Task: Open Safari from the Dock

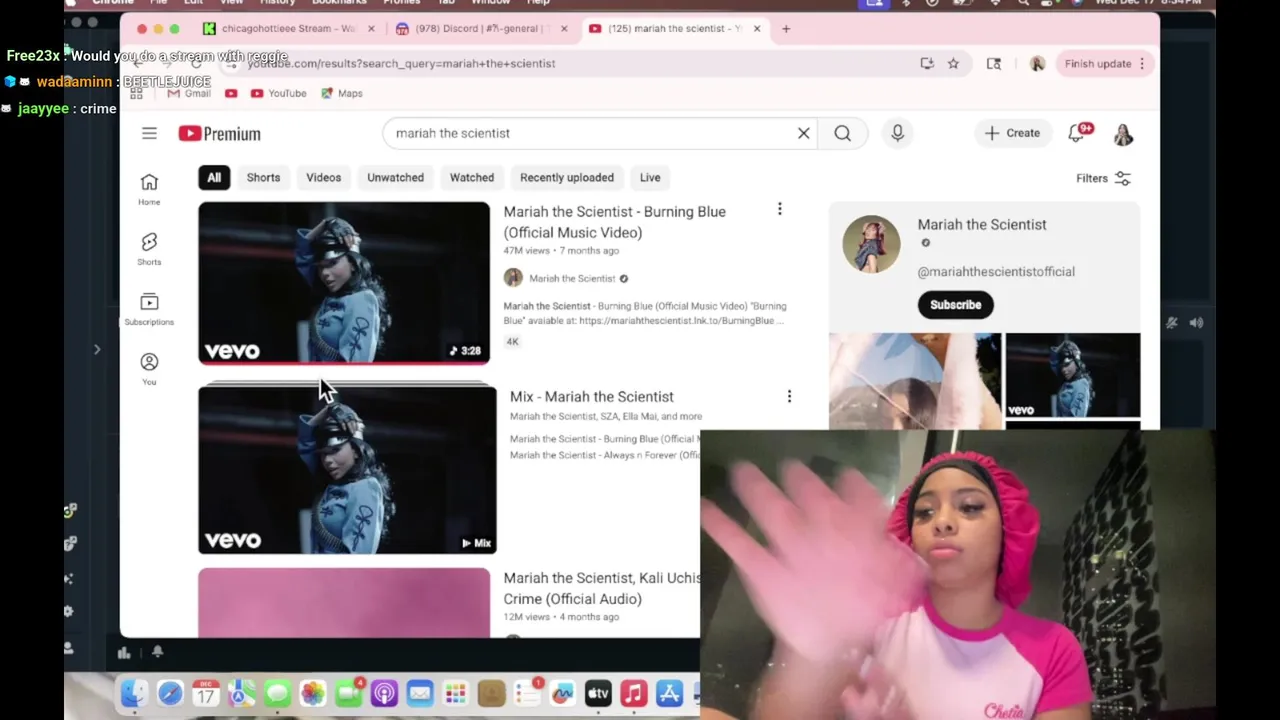Action: 170,693
